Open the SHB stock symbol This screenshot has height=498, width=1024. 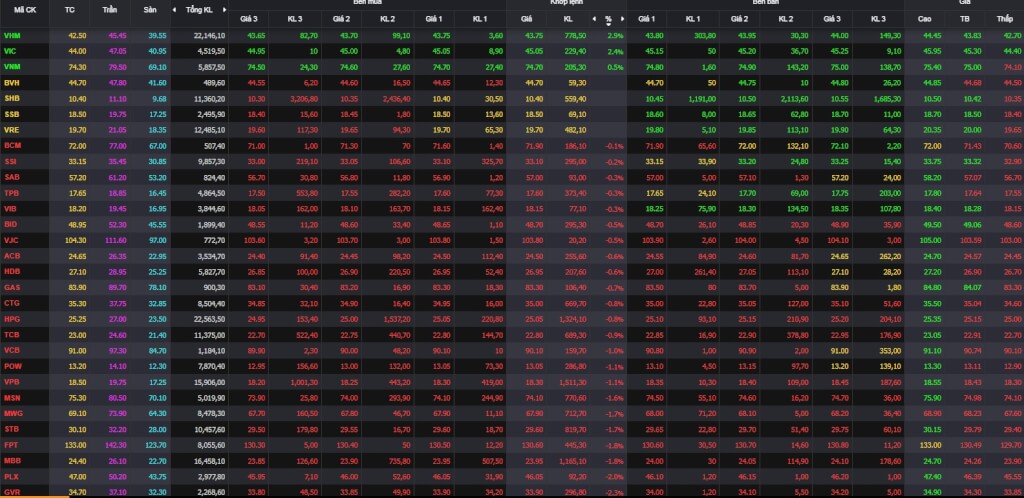pyautogui.click(x=12, y=99)
